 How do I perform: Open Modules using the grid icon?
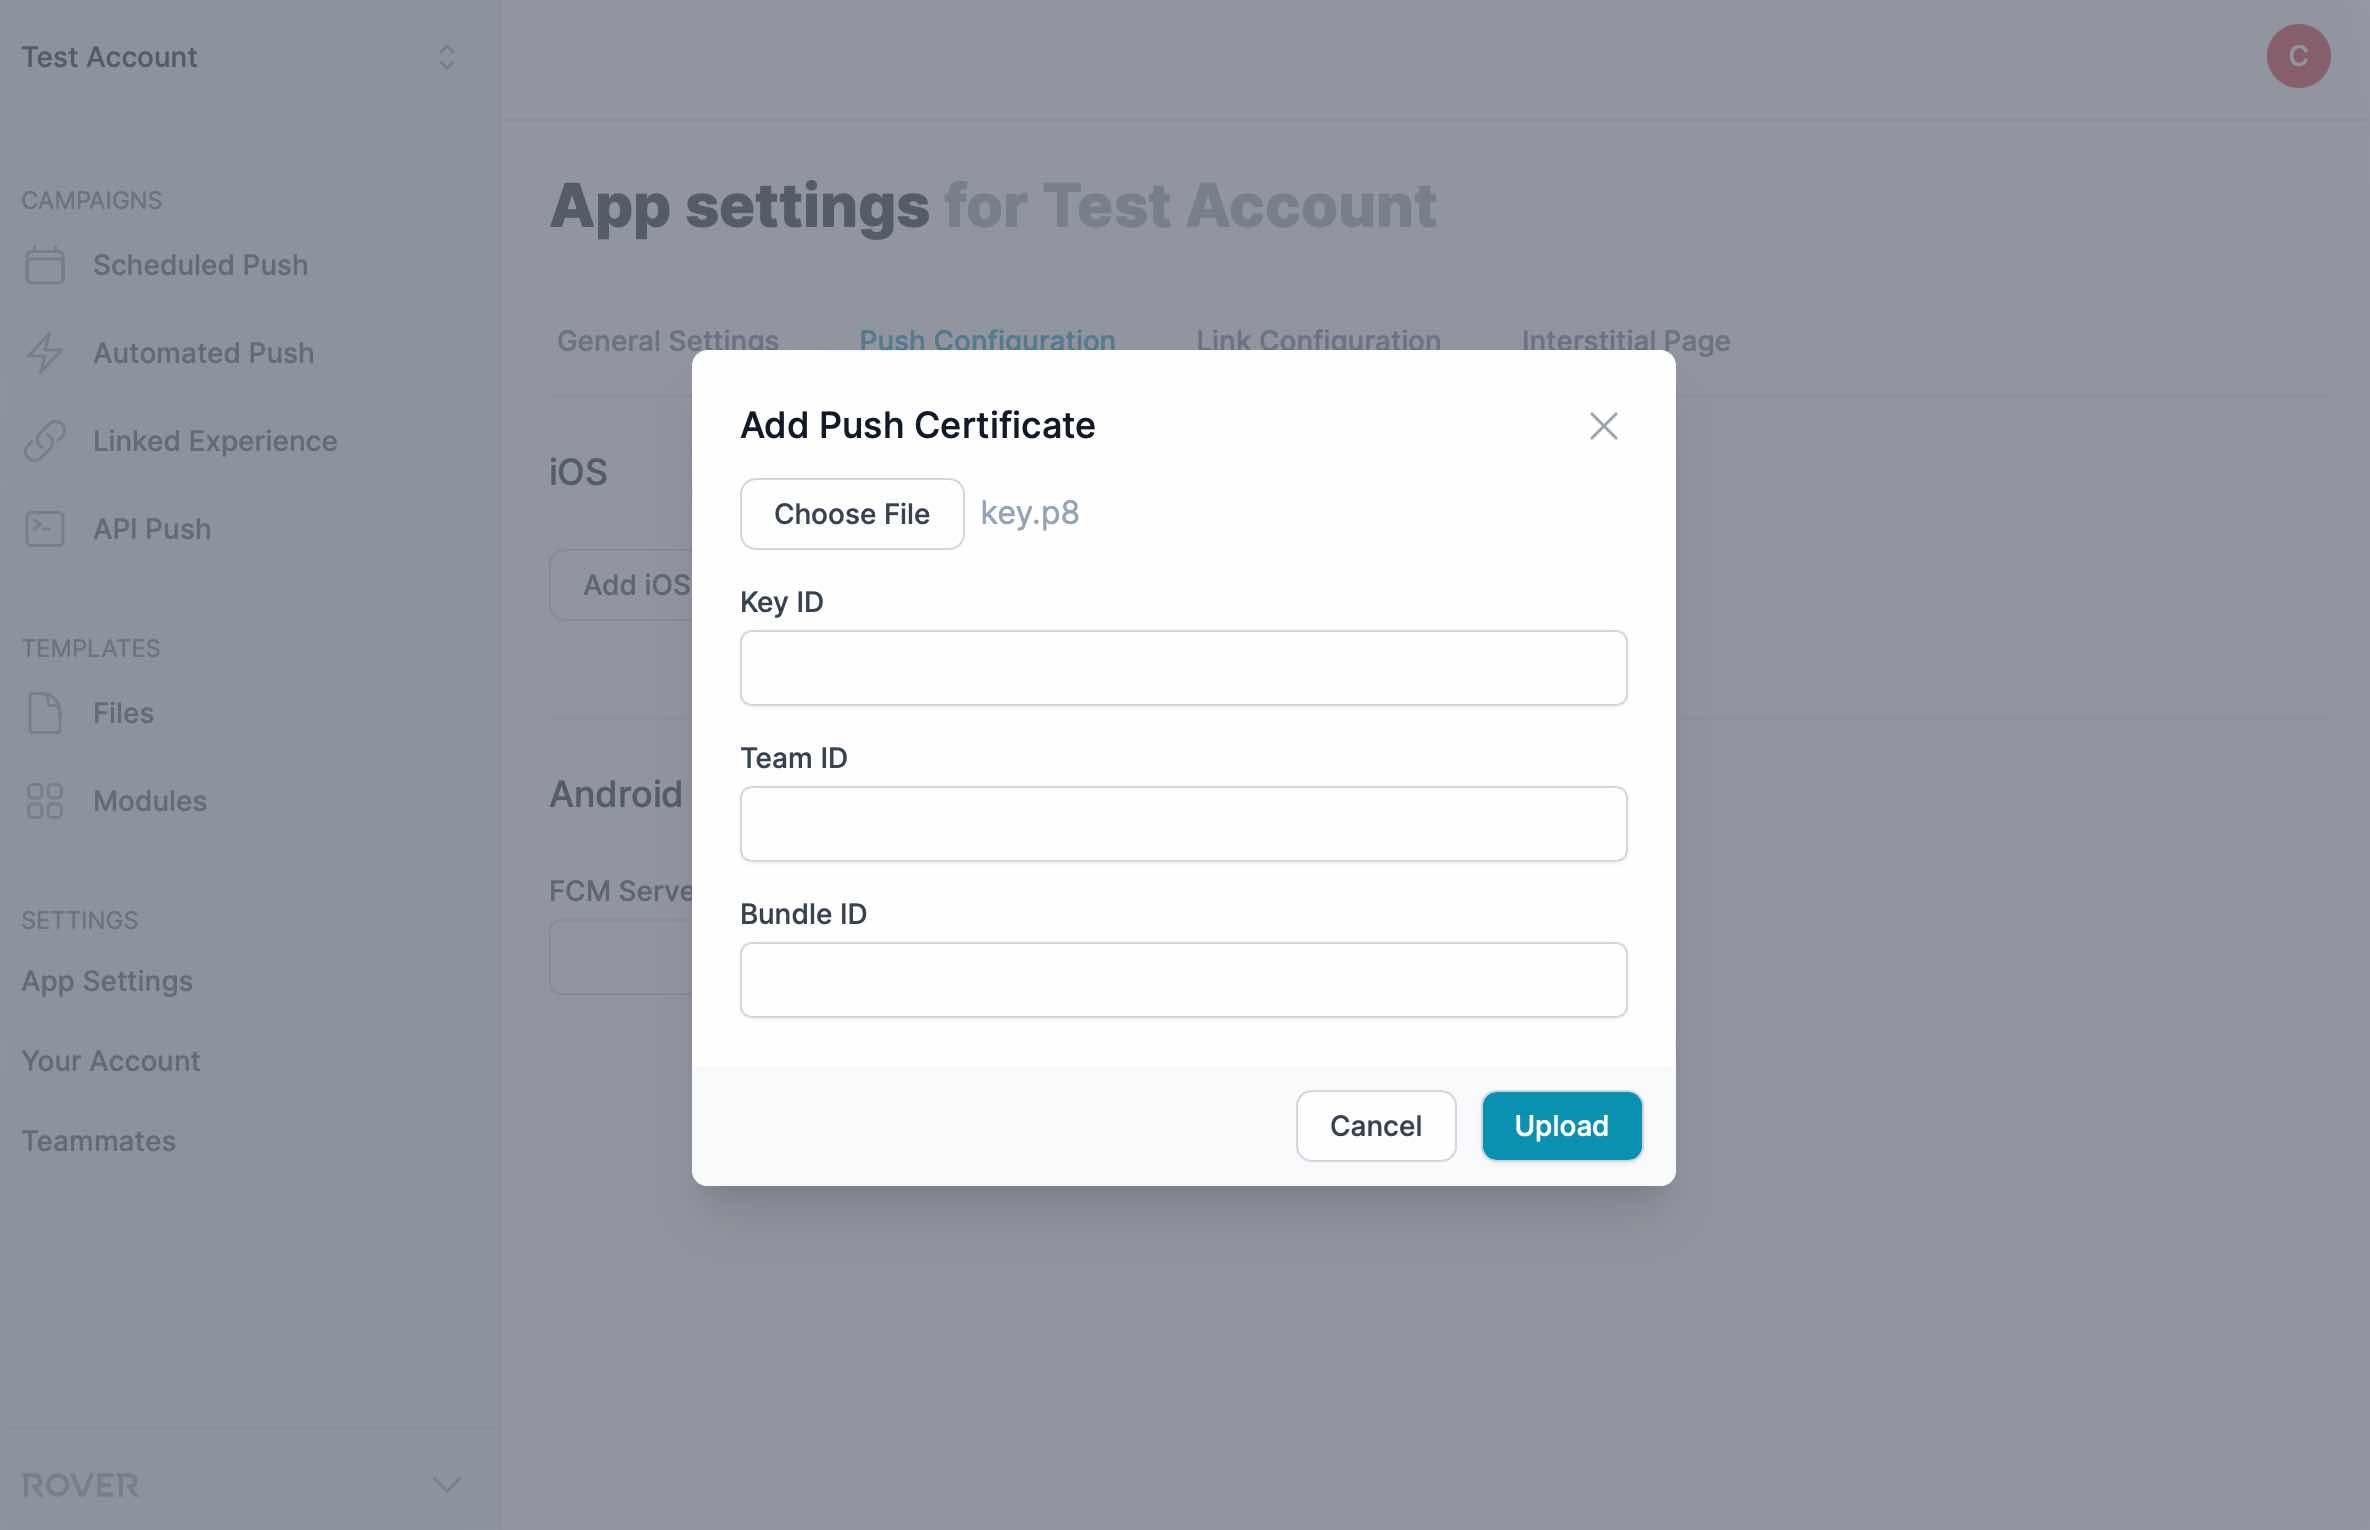pos(43,800)
